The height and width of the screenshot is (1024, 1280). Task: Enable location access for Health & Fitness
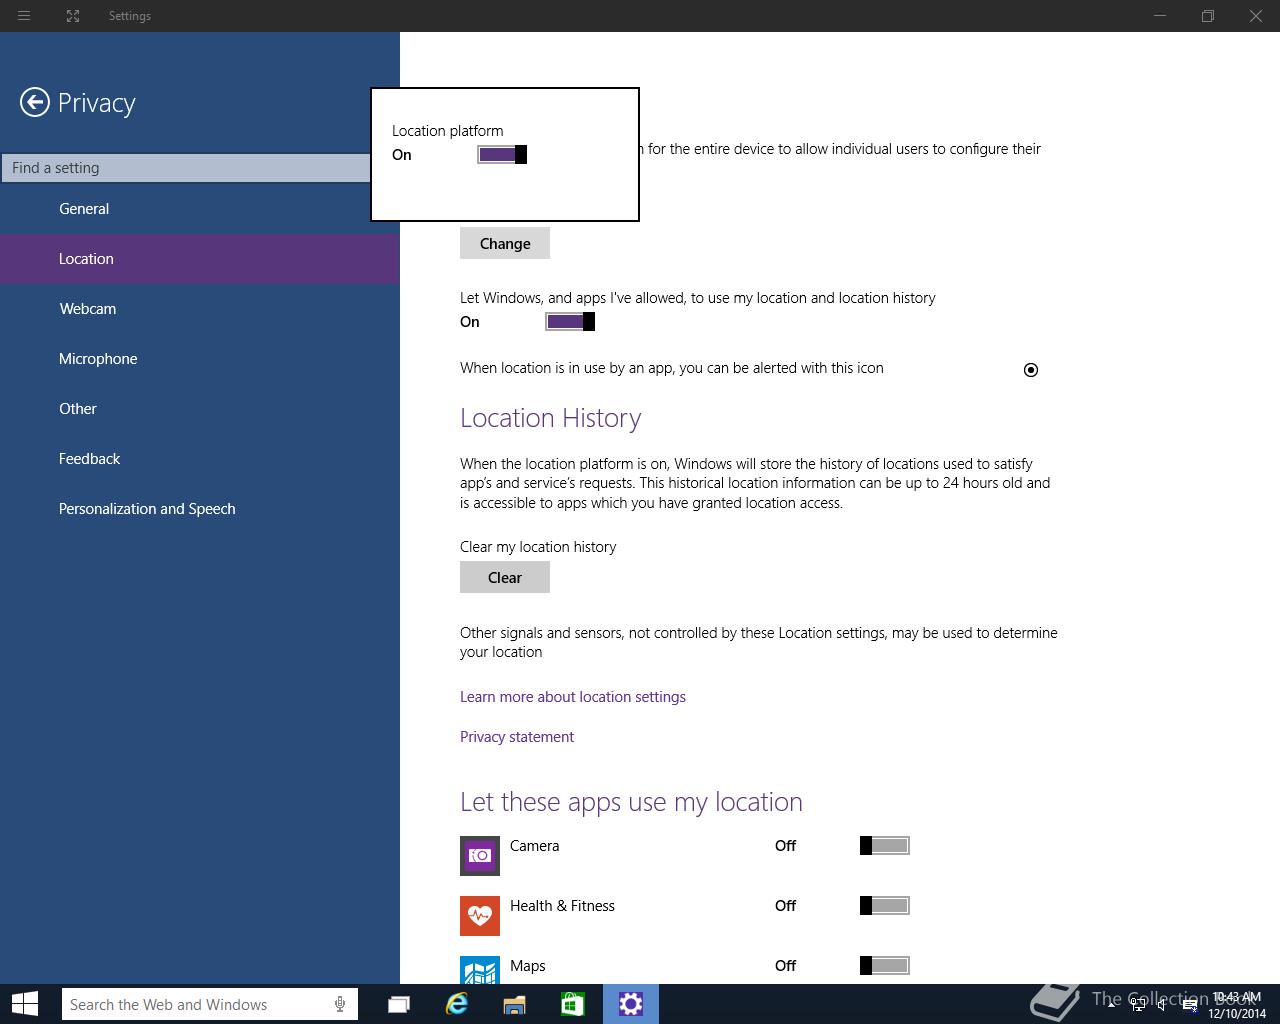pos(885,906)
